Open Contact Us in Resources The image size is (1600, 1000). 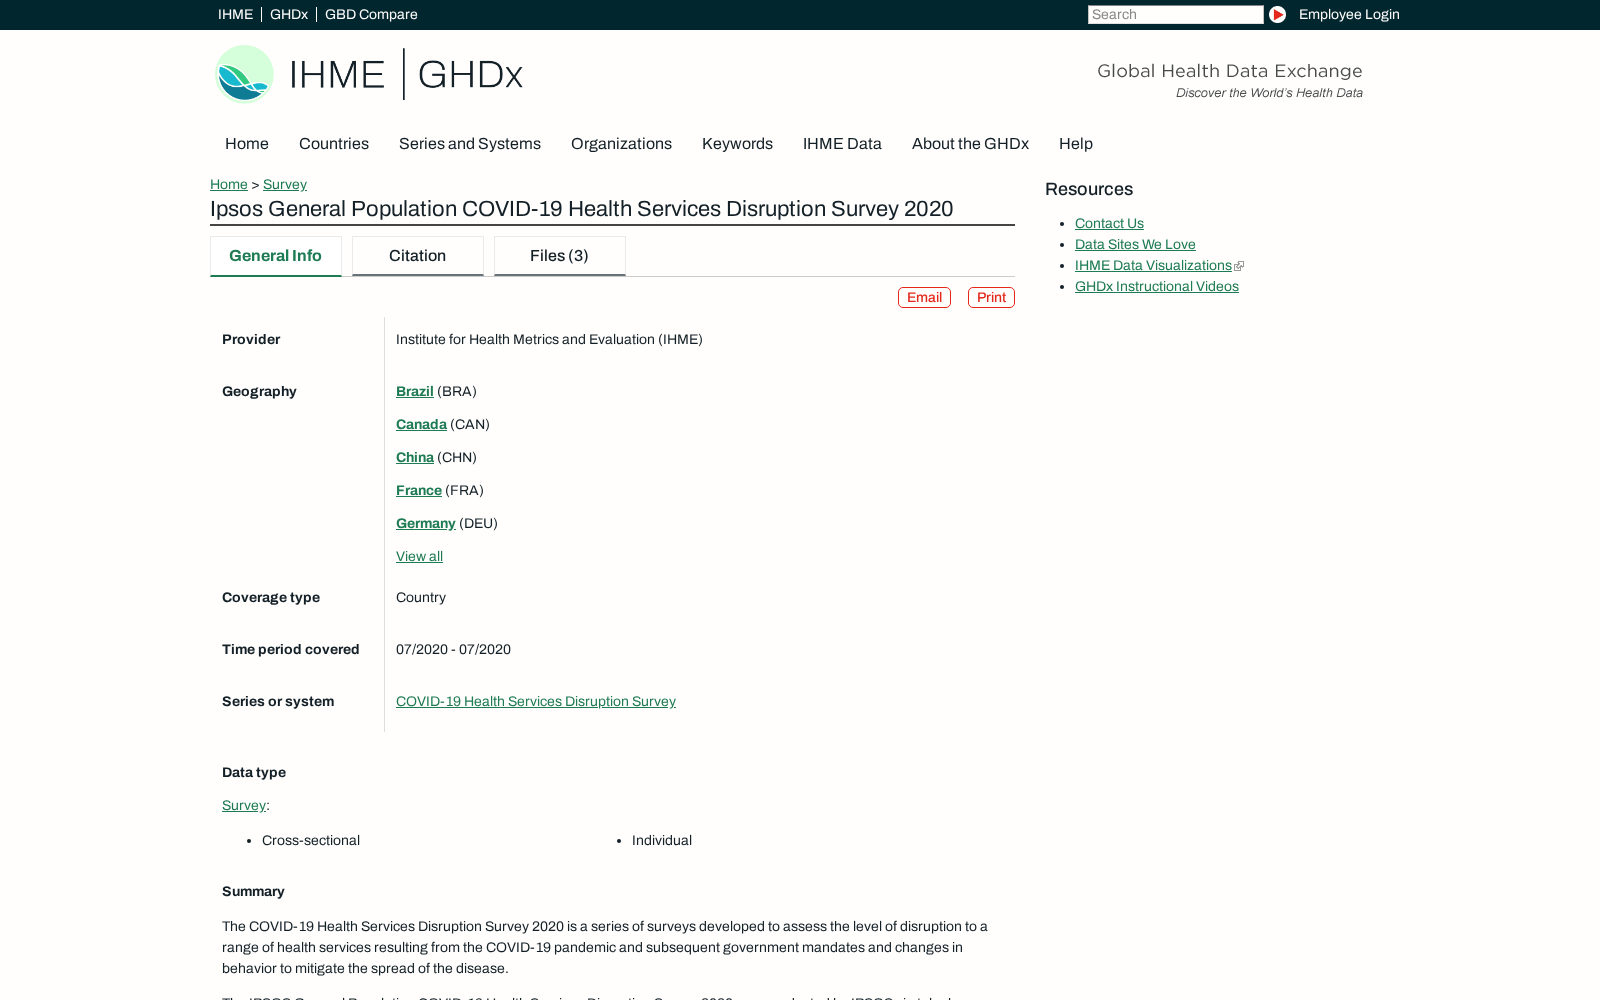coord(1109,224)
